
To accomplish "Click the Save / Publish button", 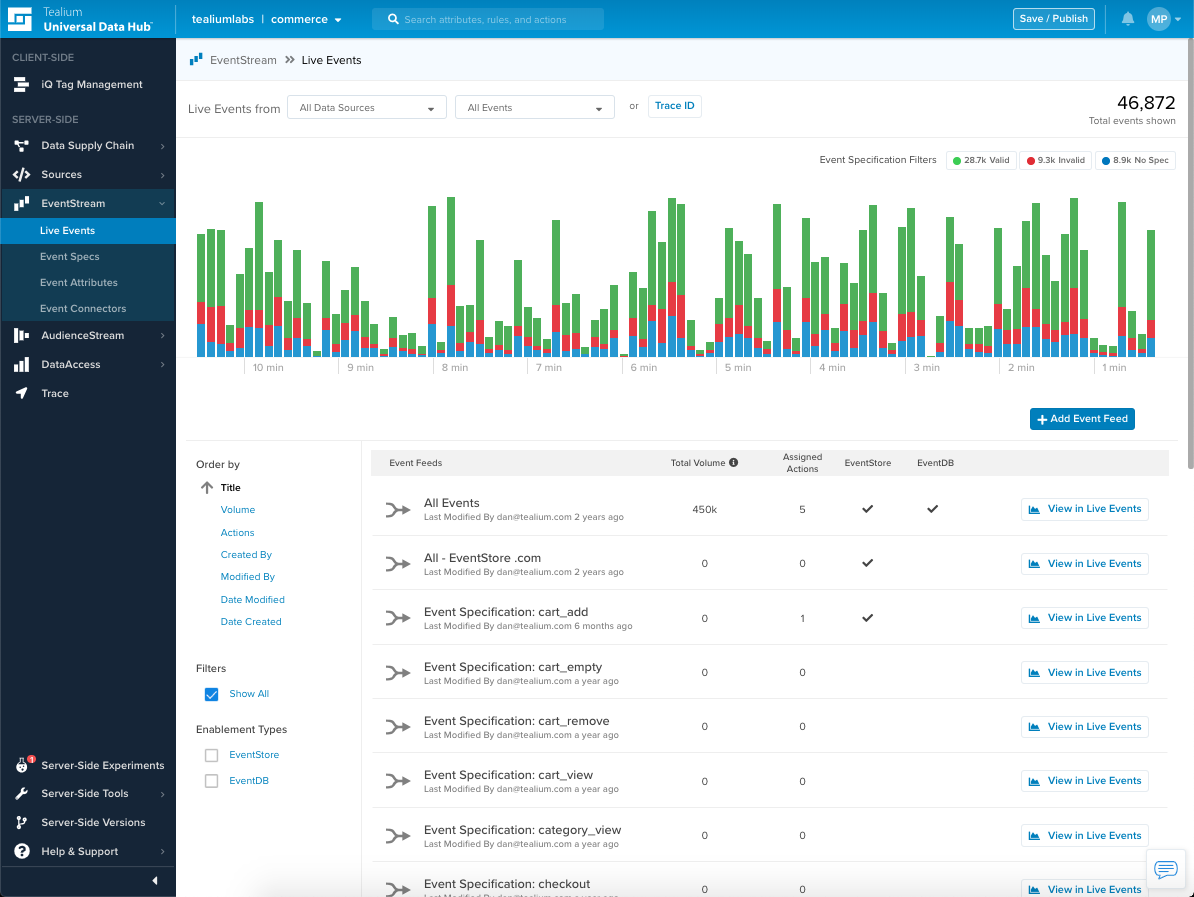I will click(x=1053, y=19).
